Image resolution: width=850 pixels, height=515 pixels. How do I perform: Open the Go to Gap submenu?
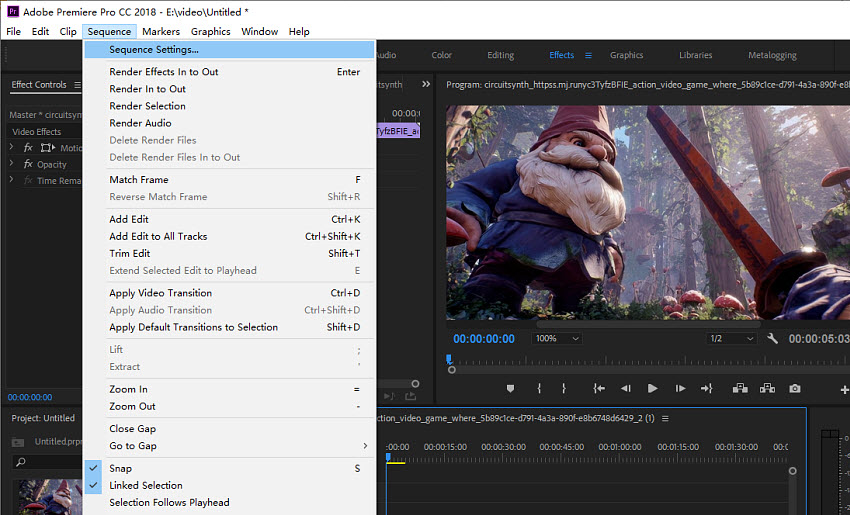pyautogui.click(x=228, y=446)
